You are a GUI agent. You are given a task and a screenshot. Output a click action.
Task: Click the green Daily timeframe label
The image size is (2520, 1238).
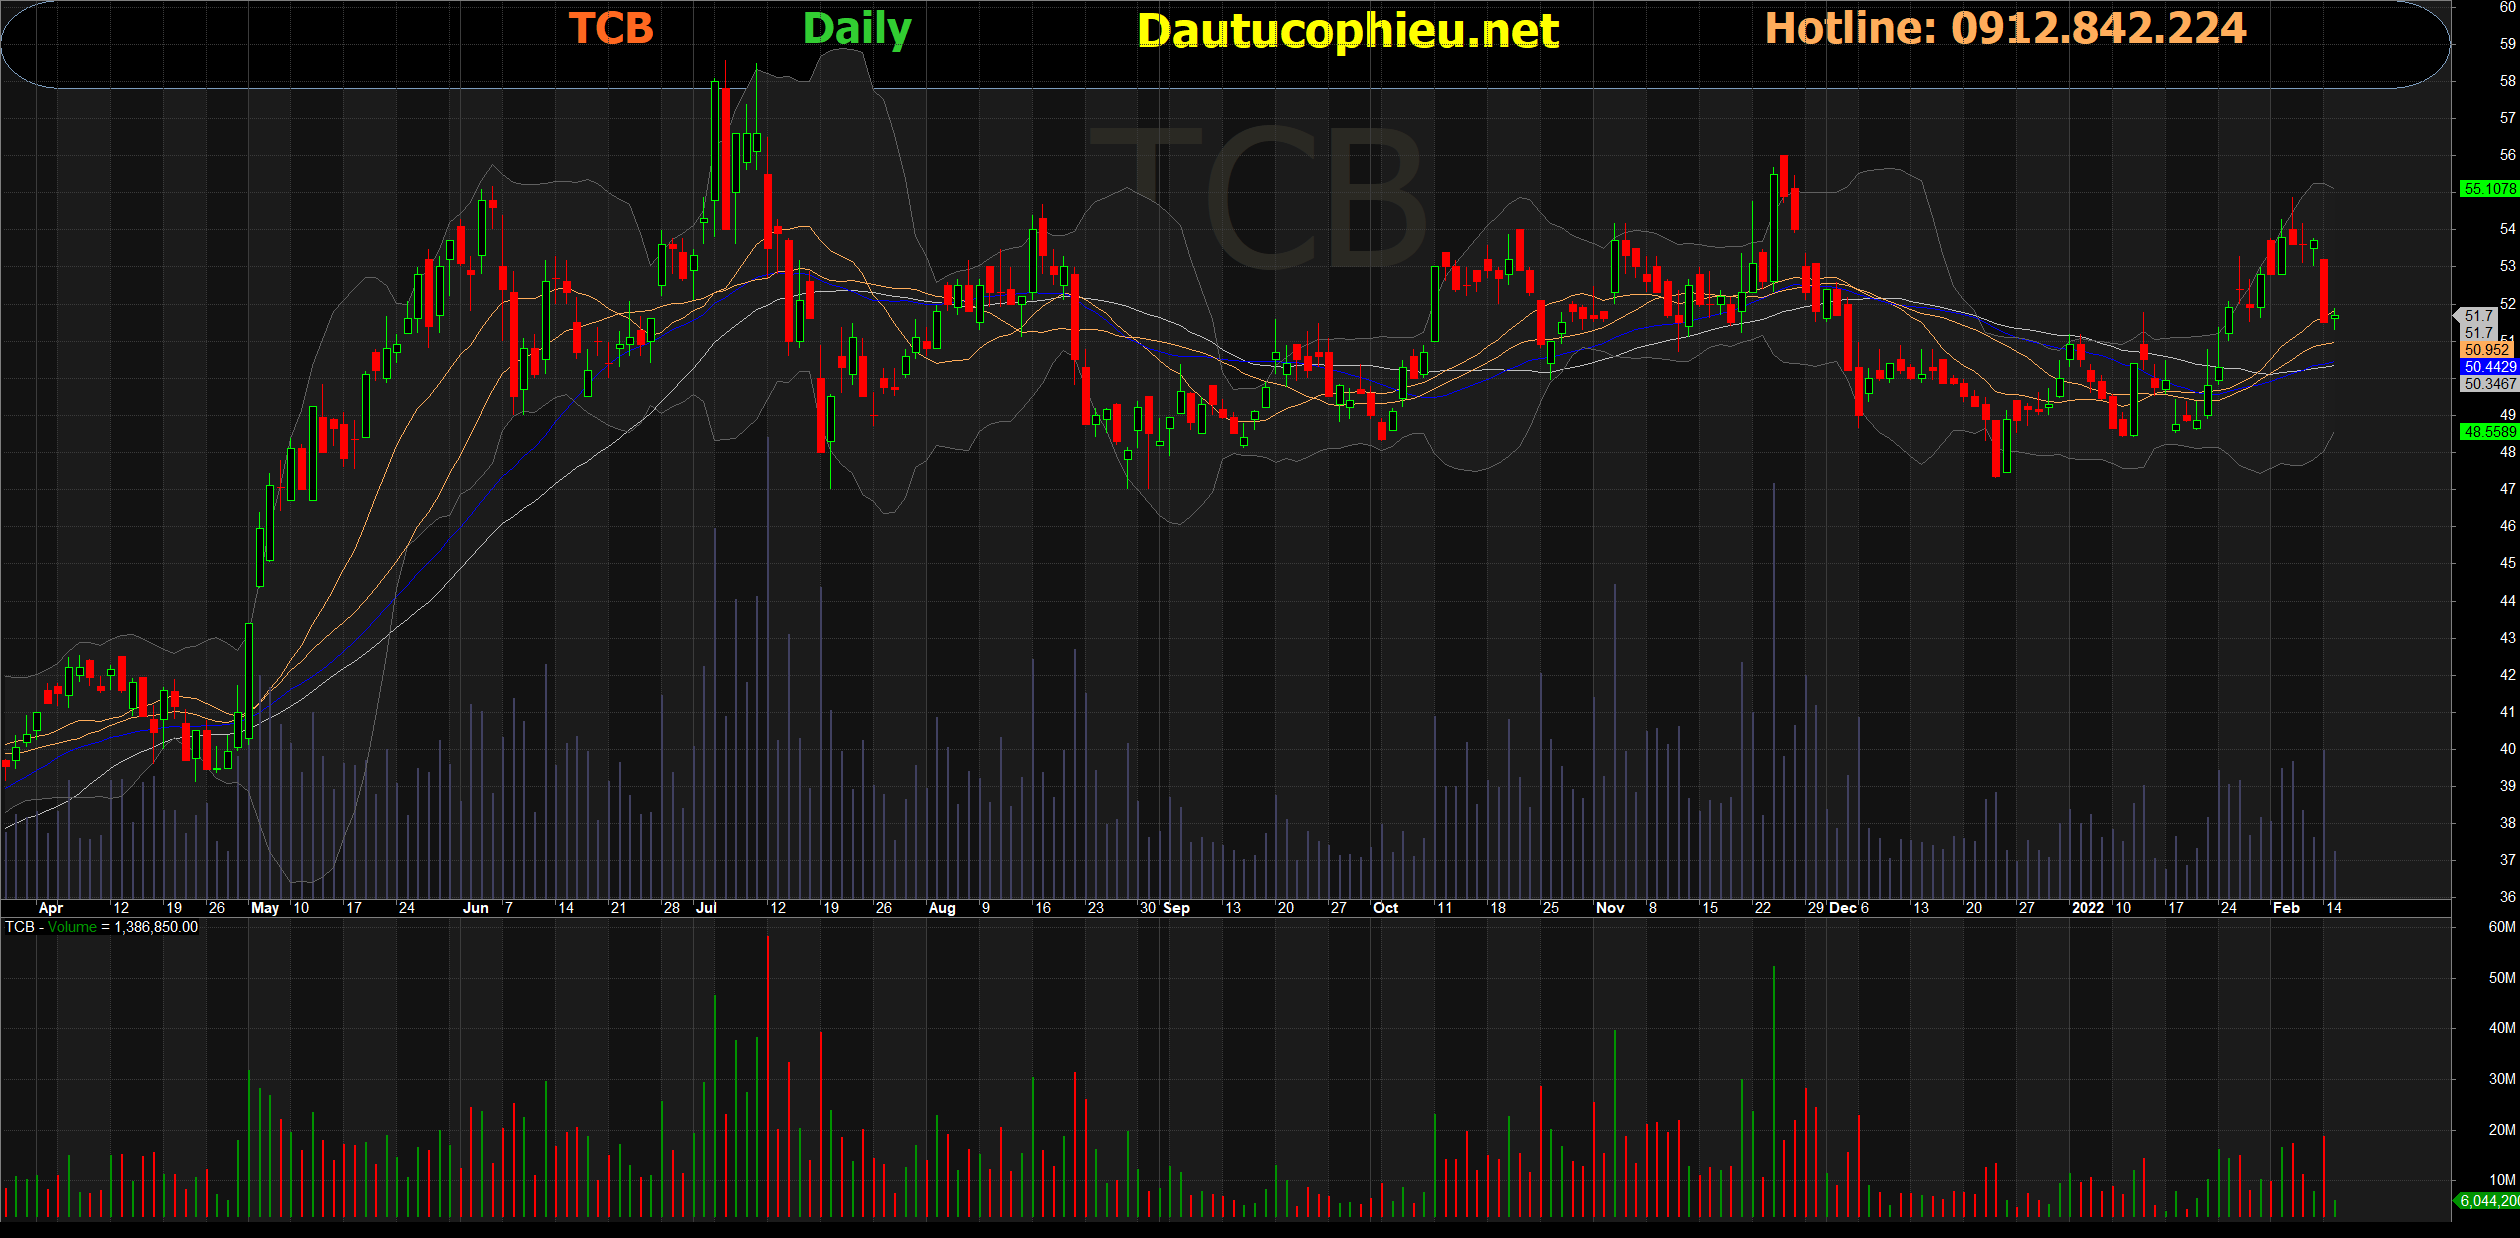857,28
